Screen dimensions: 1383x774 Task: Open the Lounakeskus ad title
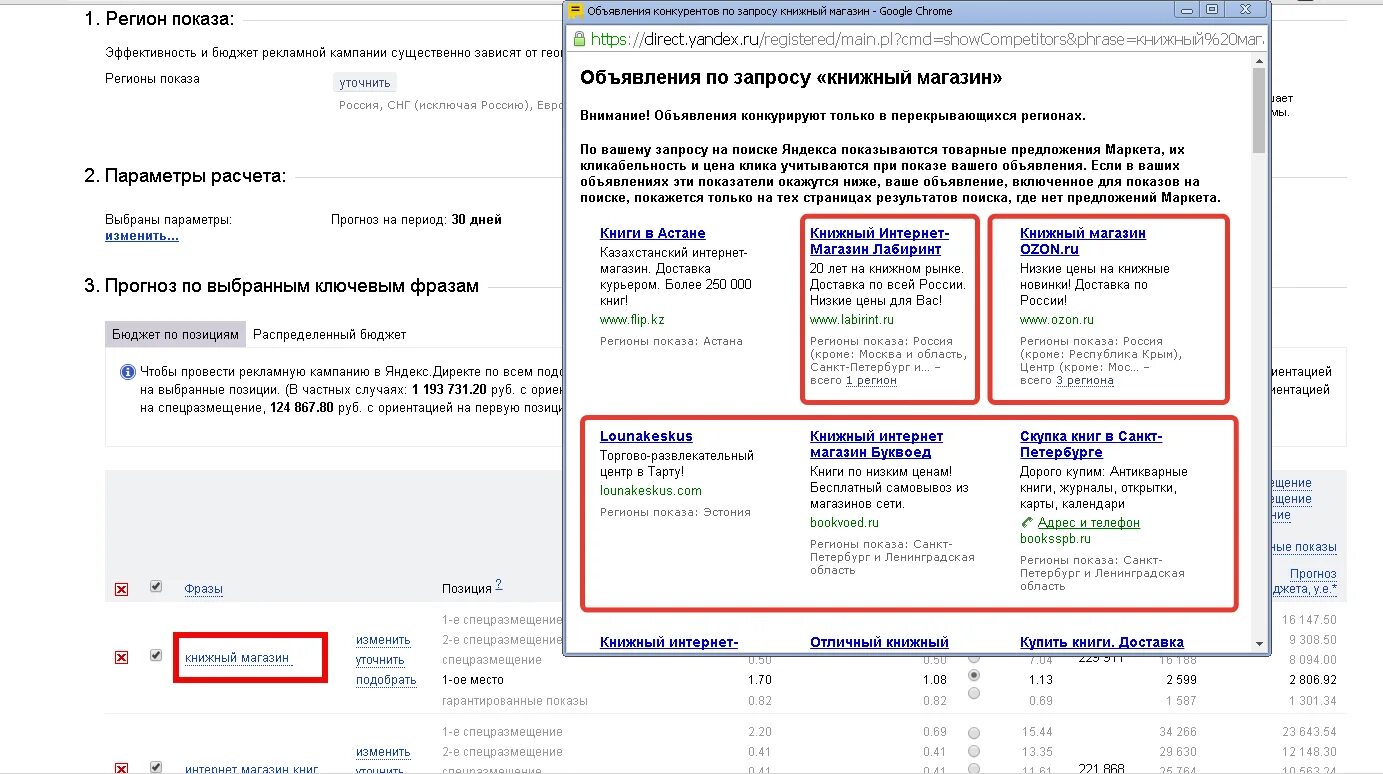646,436
